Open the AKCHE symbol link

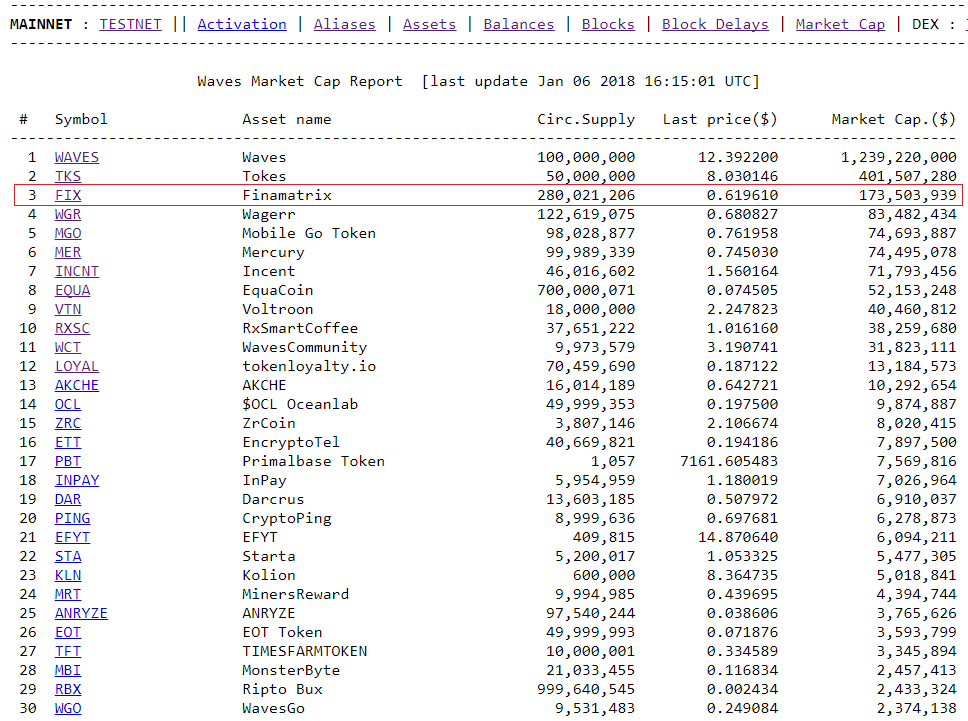tap(77, 385)
